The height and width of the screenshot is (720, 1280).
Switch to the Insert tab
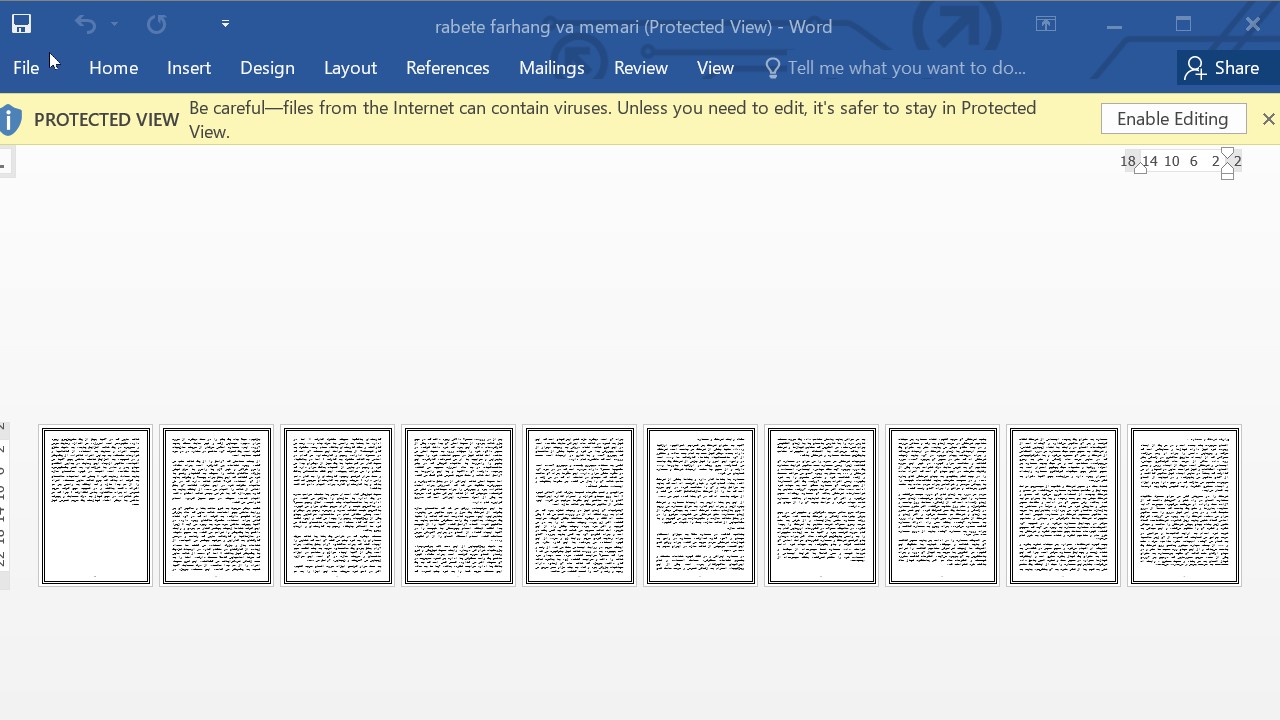click(x=189, y=68)
